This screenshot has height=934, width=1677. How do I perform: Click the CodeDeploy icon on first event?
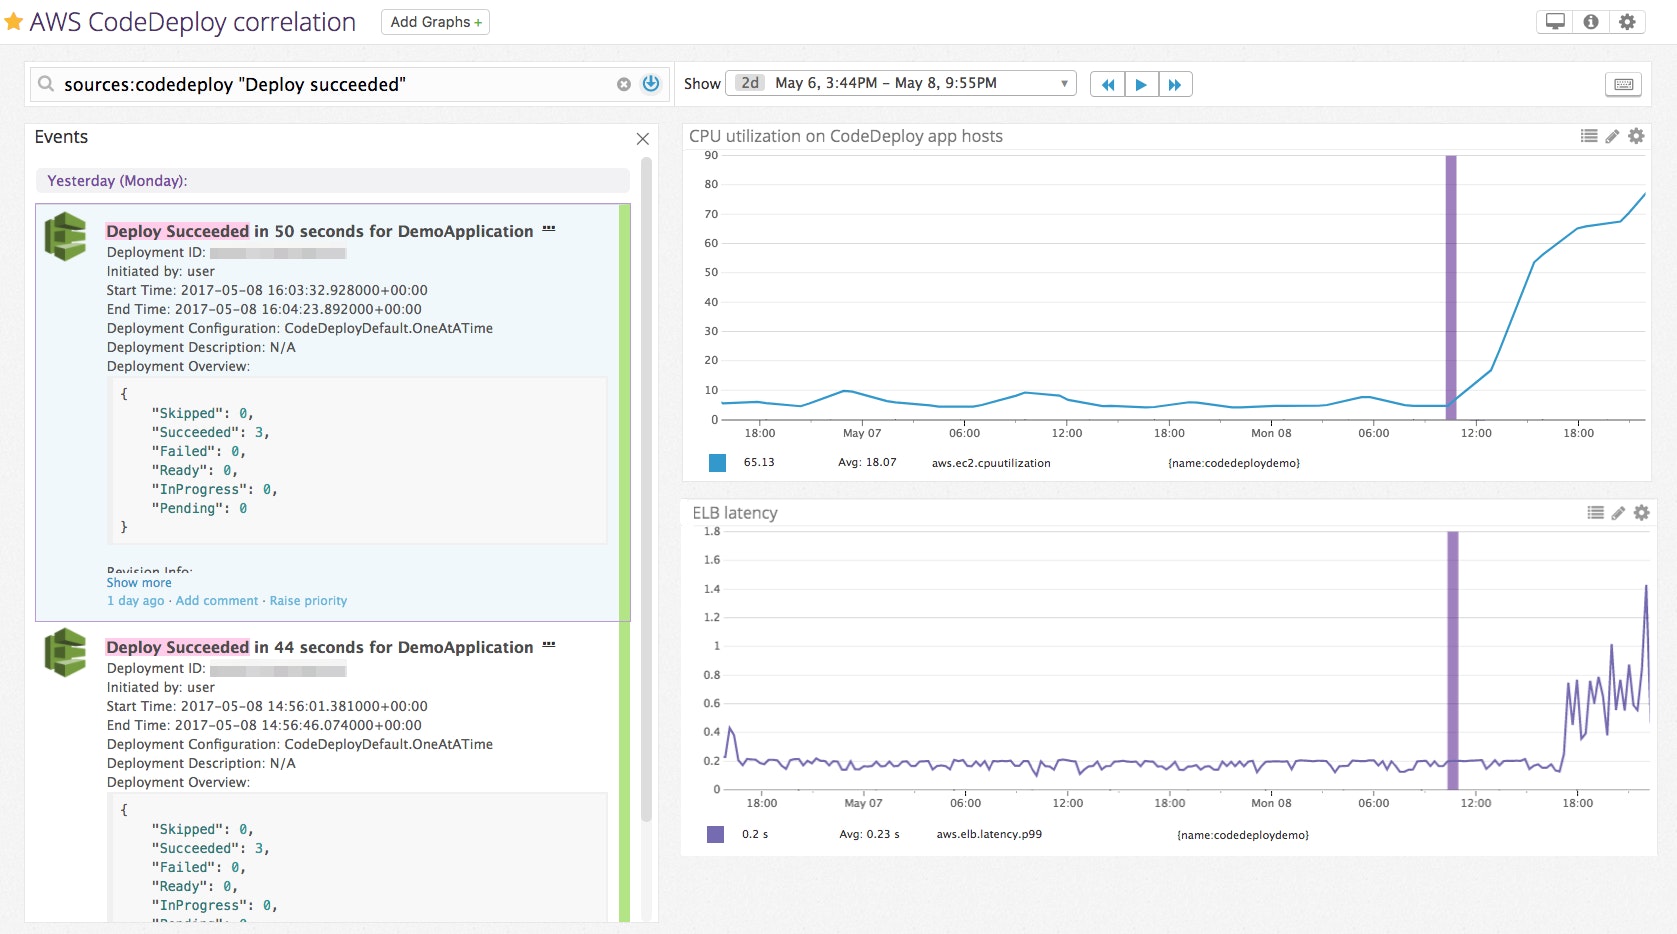tap(64, 237)
